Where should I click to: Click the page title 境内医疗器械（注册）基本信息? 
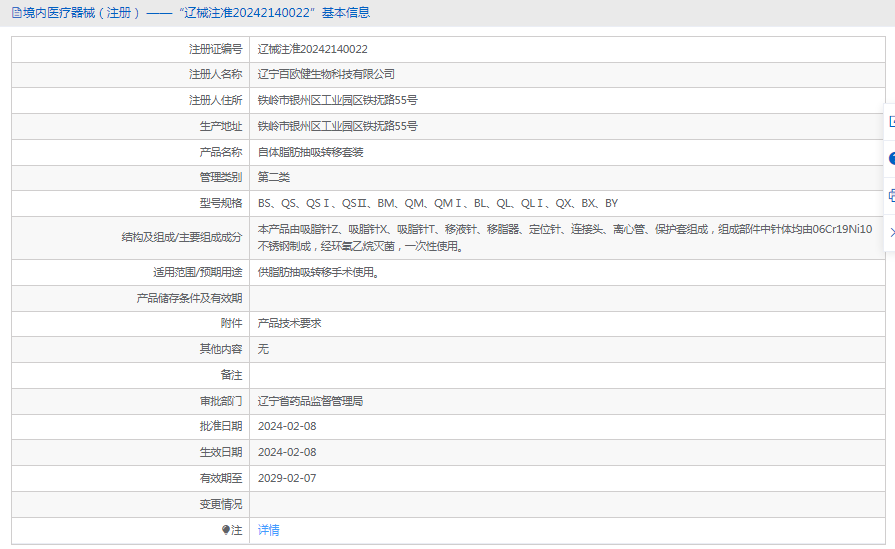pyautogui.click(x=191, y=13)
